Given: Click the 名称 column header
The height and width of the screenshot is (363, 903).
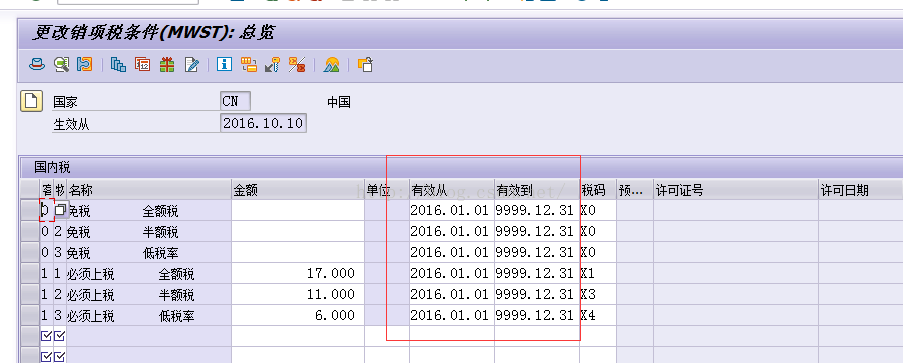Looking at the screenshot, I should [149, 190].
